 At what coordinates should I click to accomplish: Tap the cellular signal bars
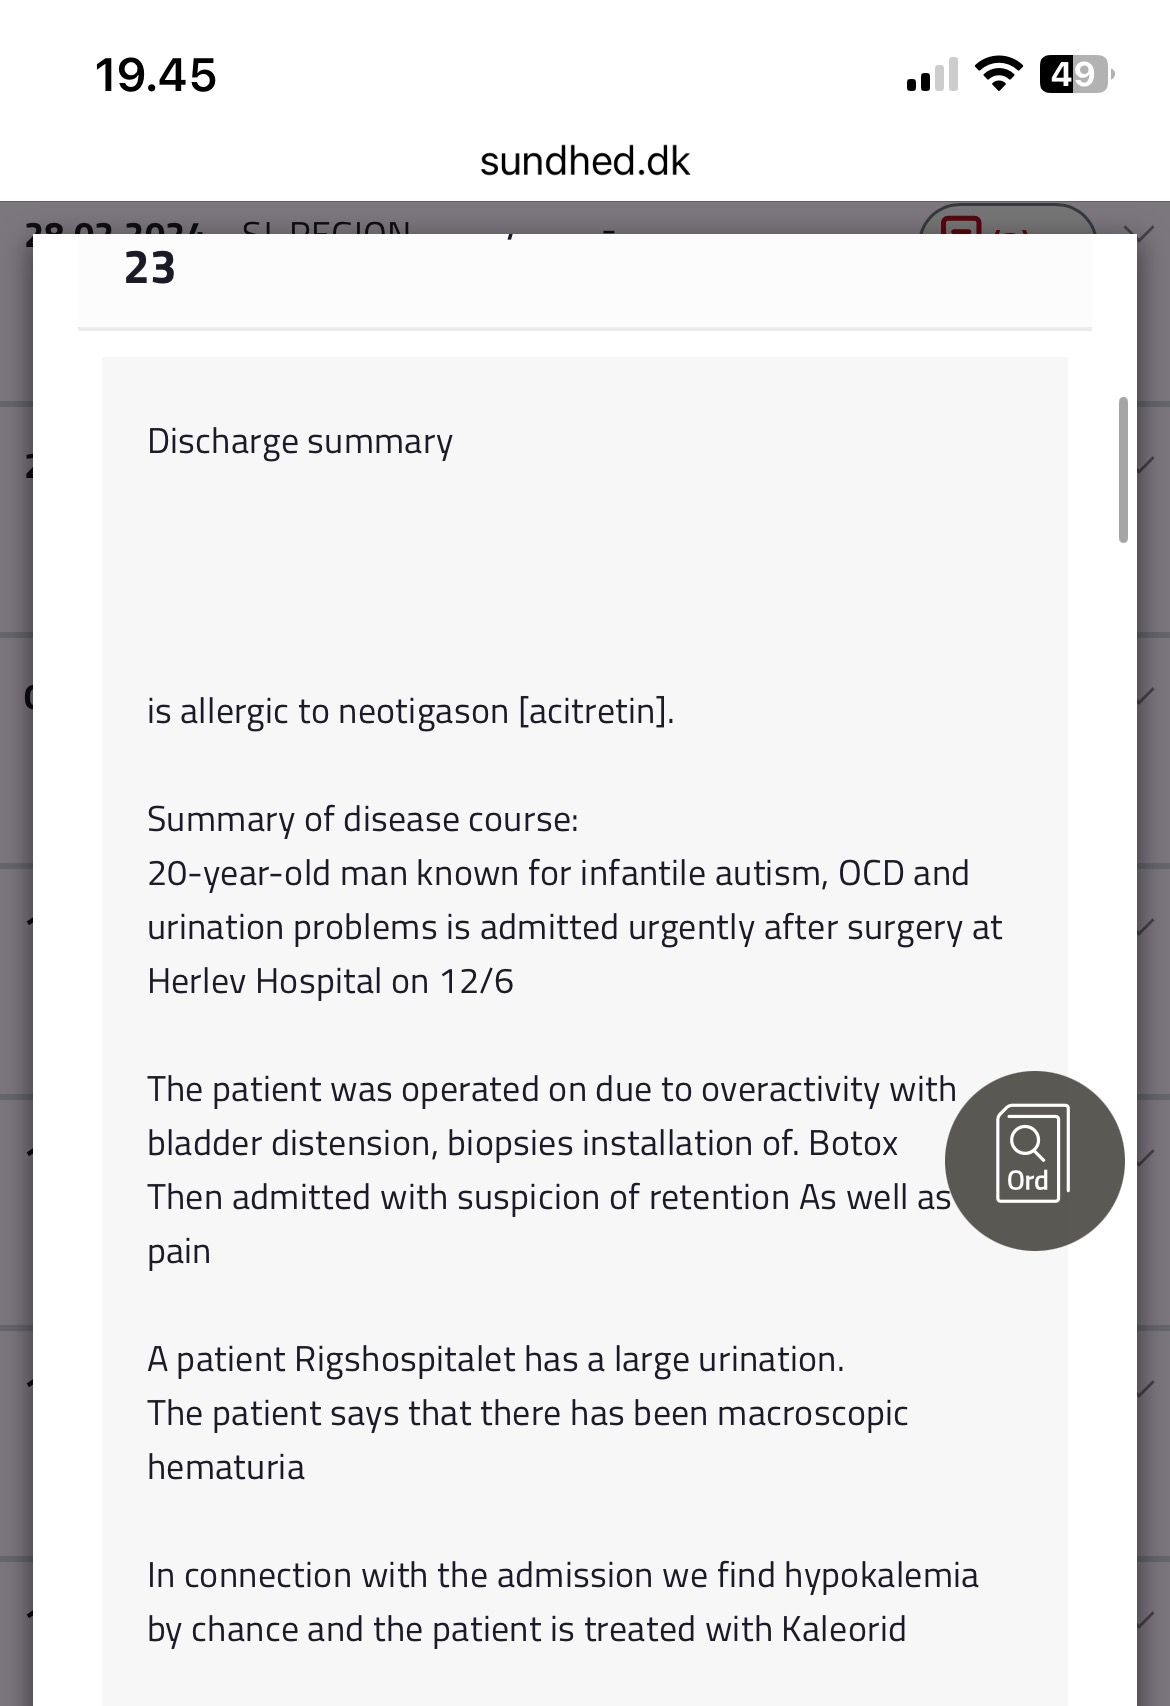(x=932, y=75)
